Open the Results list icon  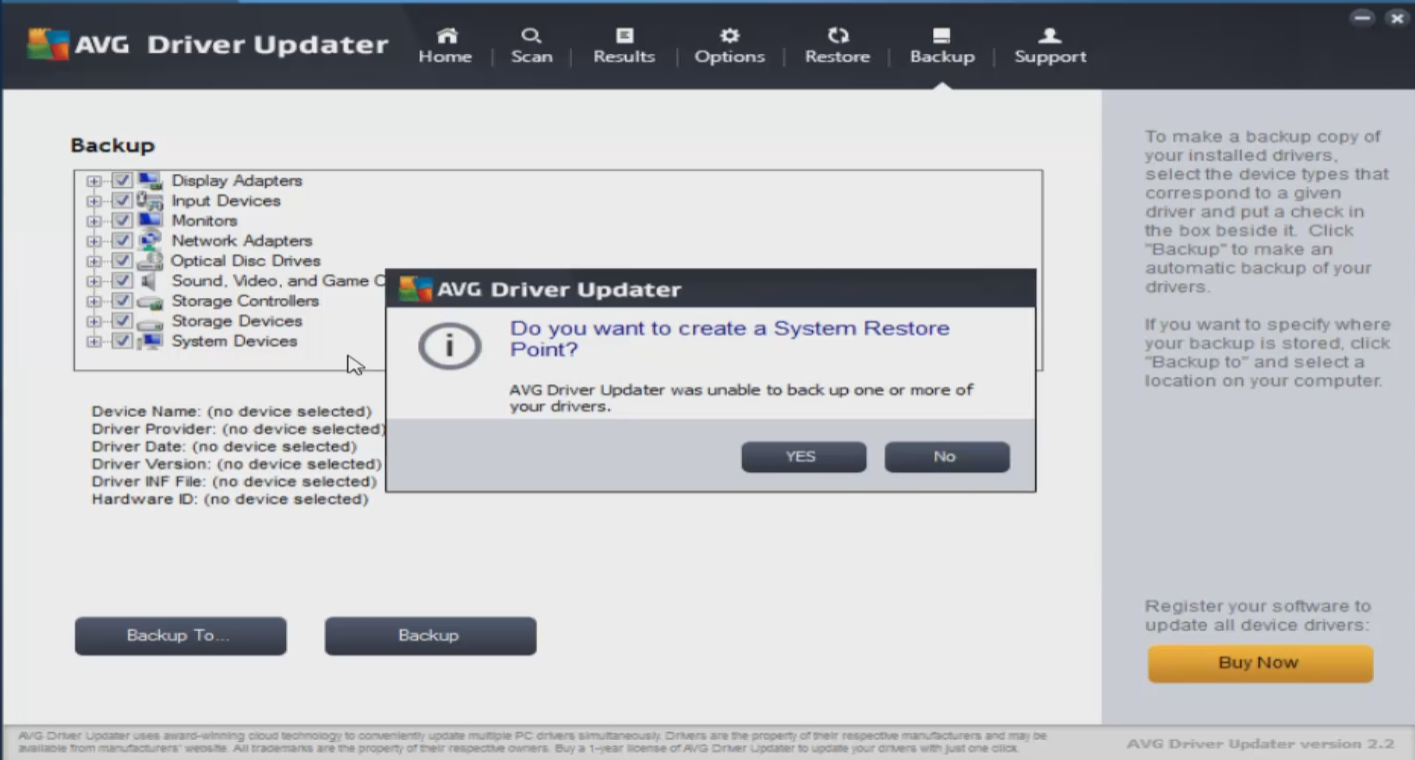point(624,37)
